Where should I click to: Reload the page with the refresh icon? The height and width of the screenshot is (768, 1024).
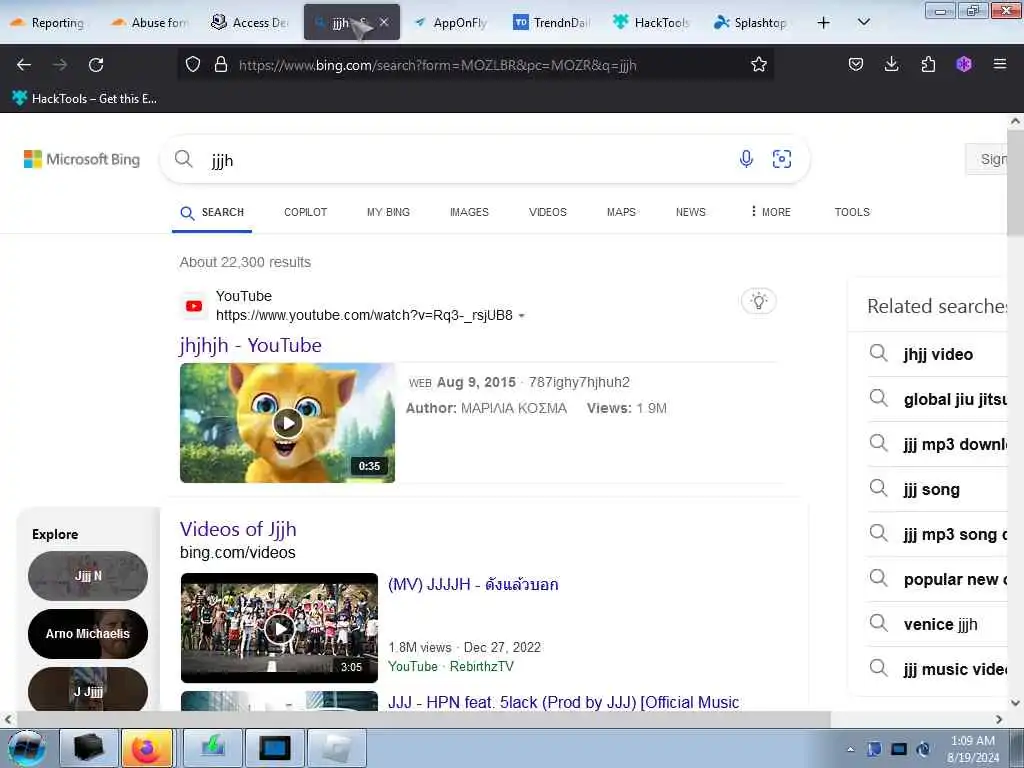coord(96,65)
